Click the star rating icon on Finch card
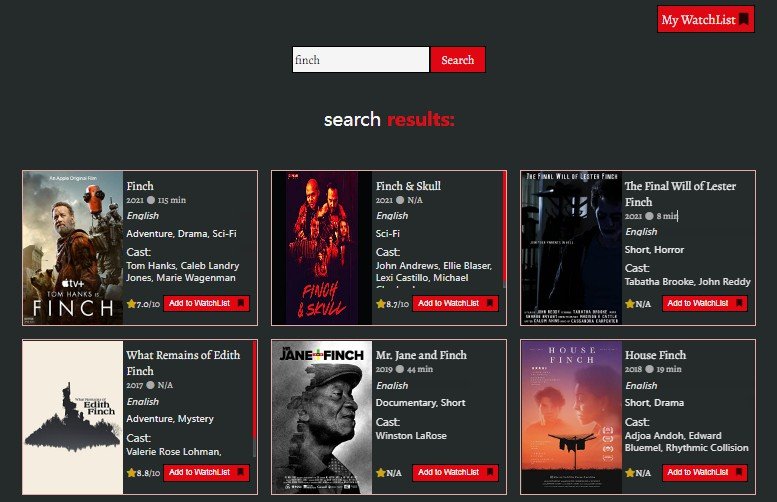The width and height of the screenshot is (777, 502). [131, 304]
